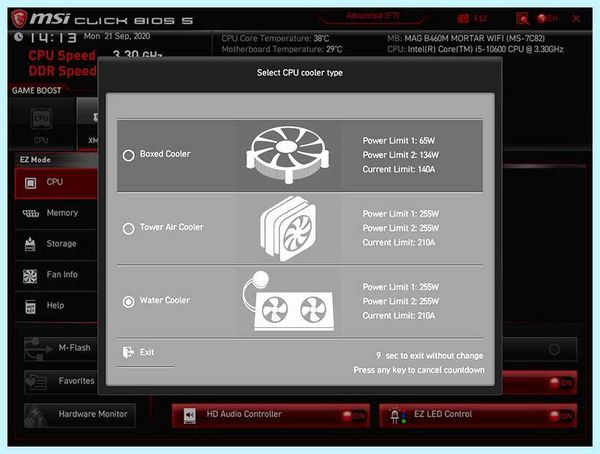Open the Memory section in sidebar
The width and height of the screenshot is (600, 454).
pyautogui.click(x=56, y=214)
